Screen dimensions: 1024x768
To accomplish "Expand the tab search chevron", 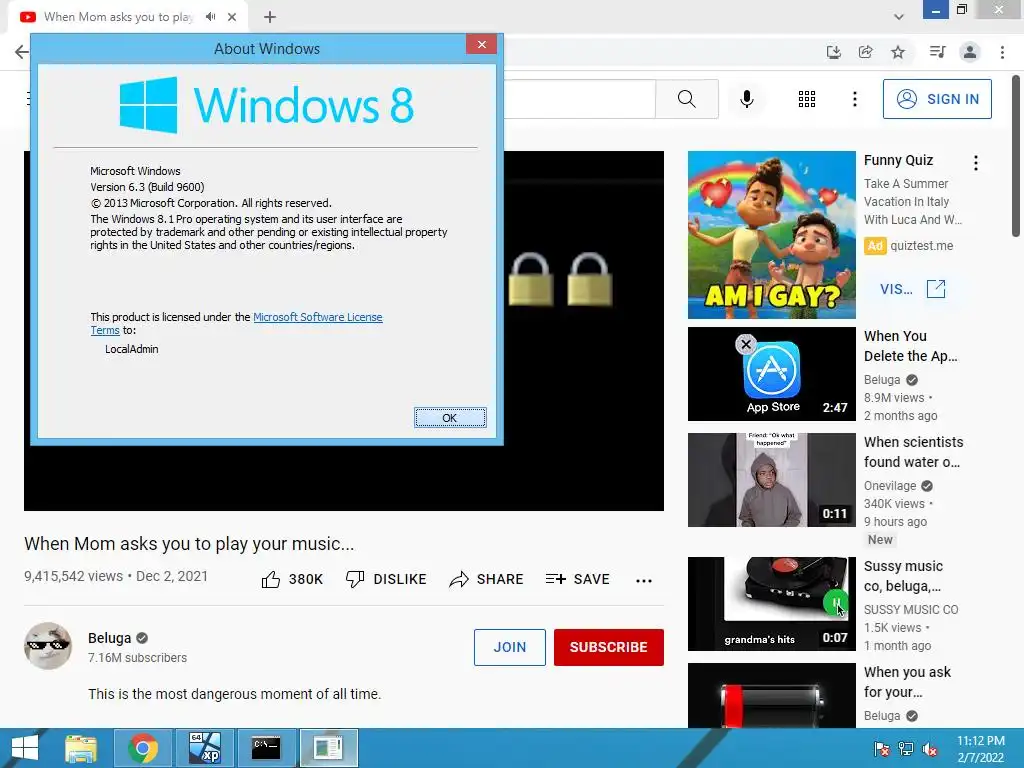I will (899, 17).
